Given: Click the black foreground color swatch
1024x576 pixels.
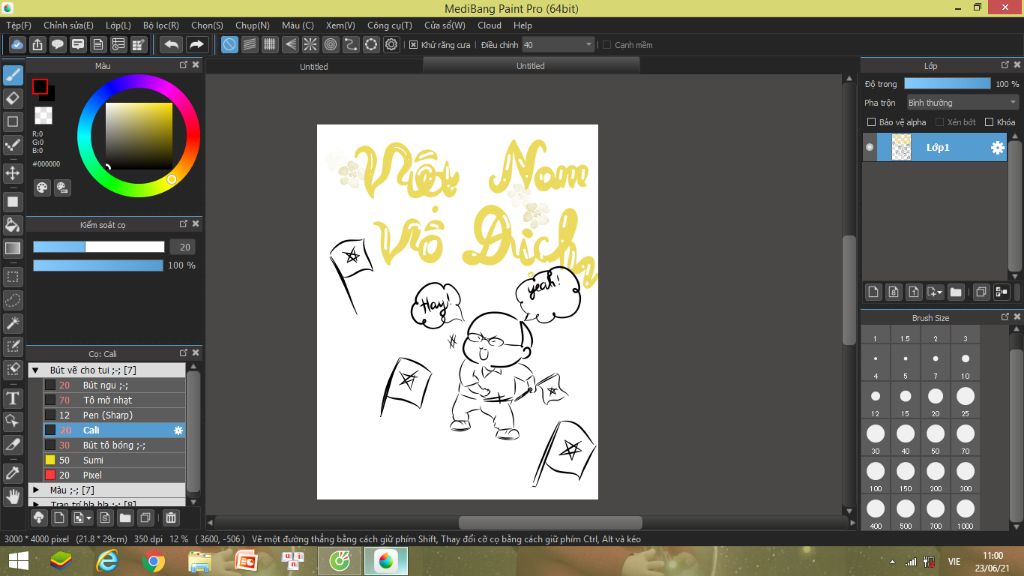Looking at the screenshot, I should [40, 86].
